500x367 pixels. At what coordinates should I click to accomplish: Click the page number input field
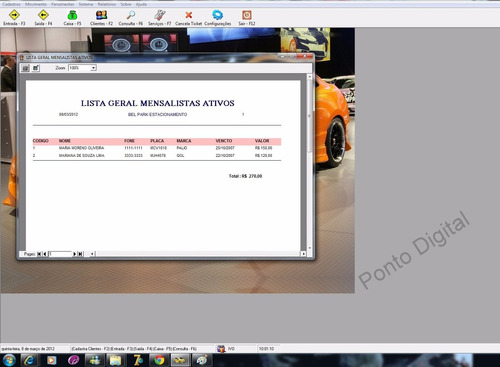(60, 254)
